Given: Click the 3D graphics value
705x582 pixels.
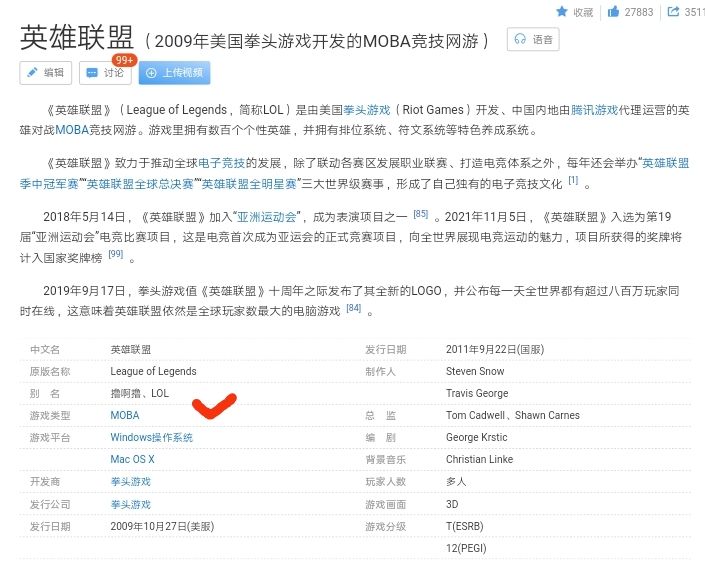Looking at the screenshot, I should (452, 504).
